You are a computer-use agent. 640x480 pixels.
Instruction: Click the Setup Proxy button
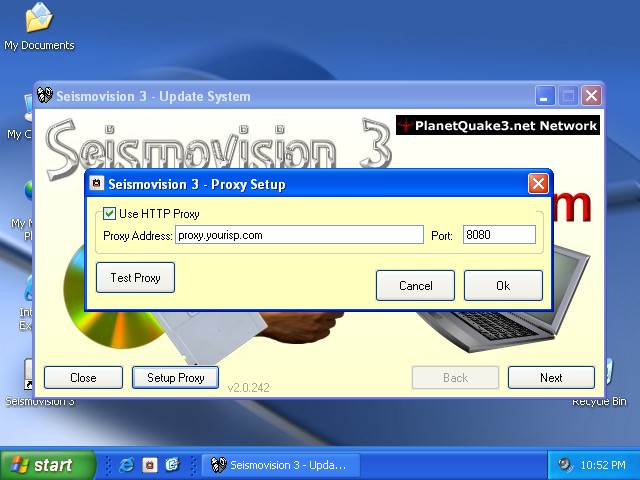coord(176,378)
